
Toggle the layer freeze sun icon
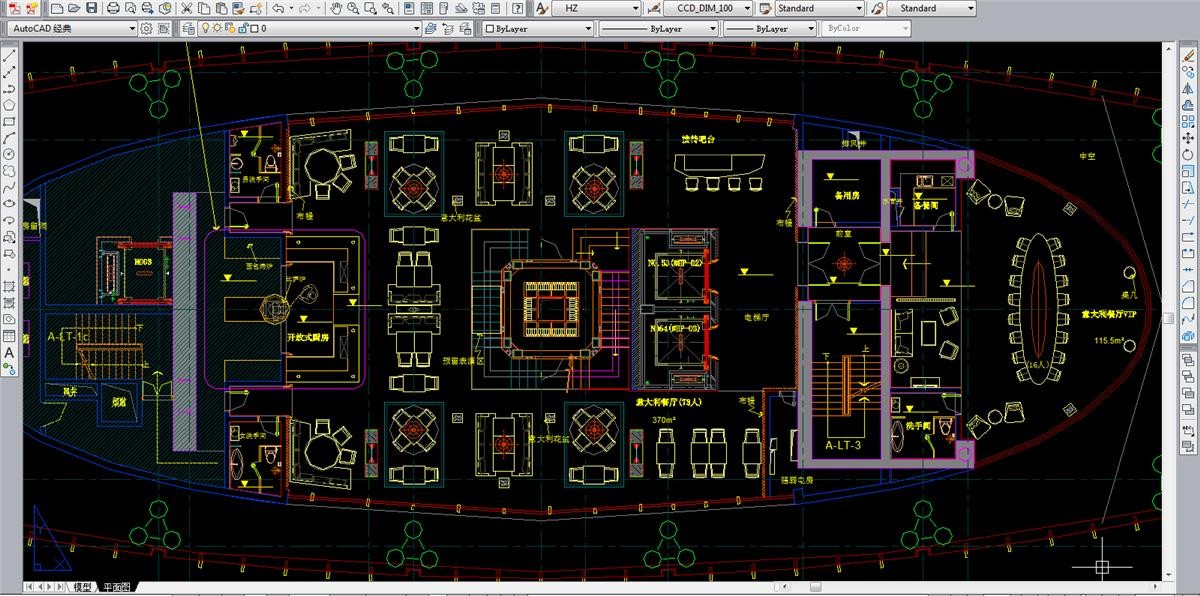coord(218,29)
